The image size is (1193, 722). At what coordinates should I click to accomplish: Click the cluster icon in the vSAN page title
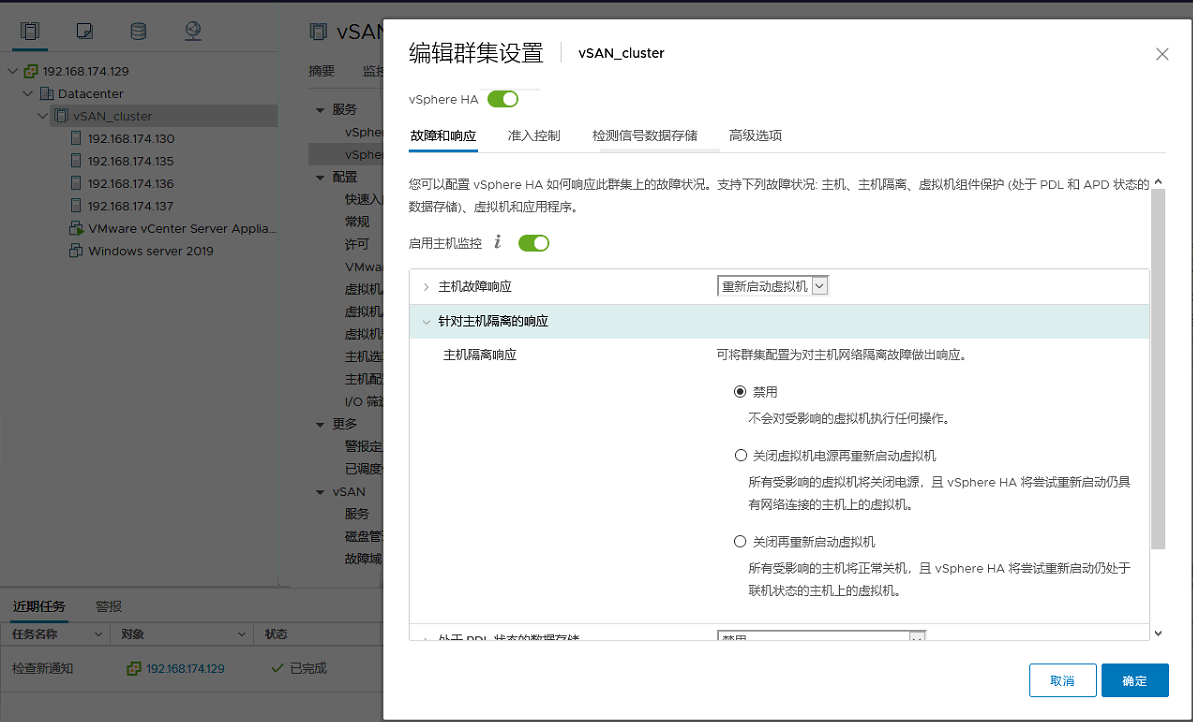coord(318,31)
